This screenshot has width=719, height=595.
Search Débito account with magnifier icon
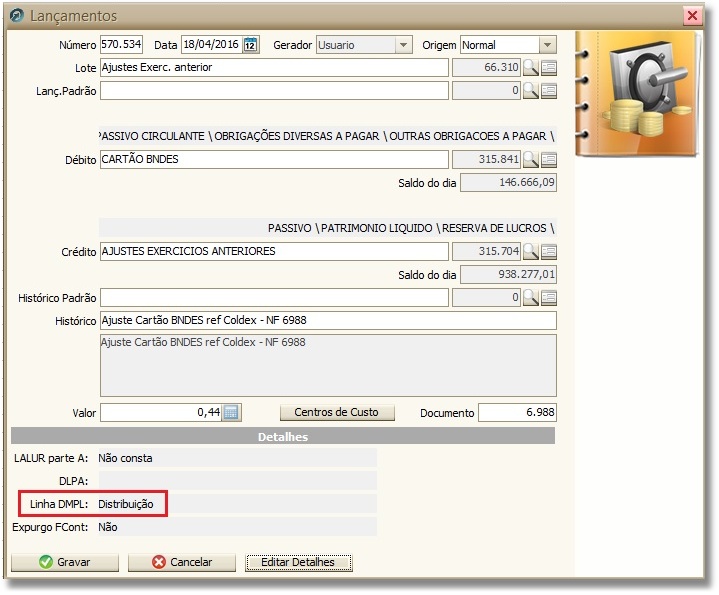pyautogui.click(x=531, y=160)
